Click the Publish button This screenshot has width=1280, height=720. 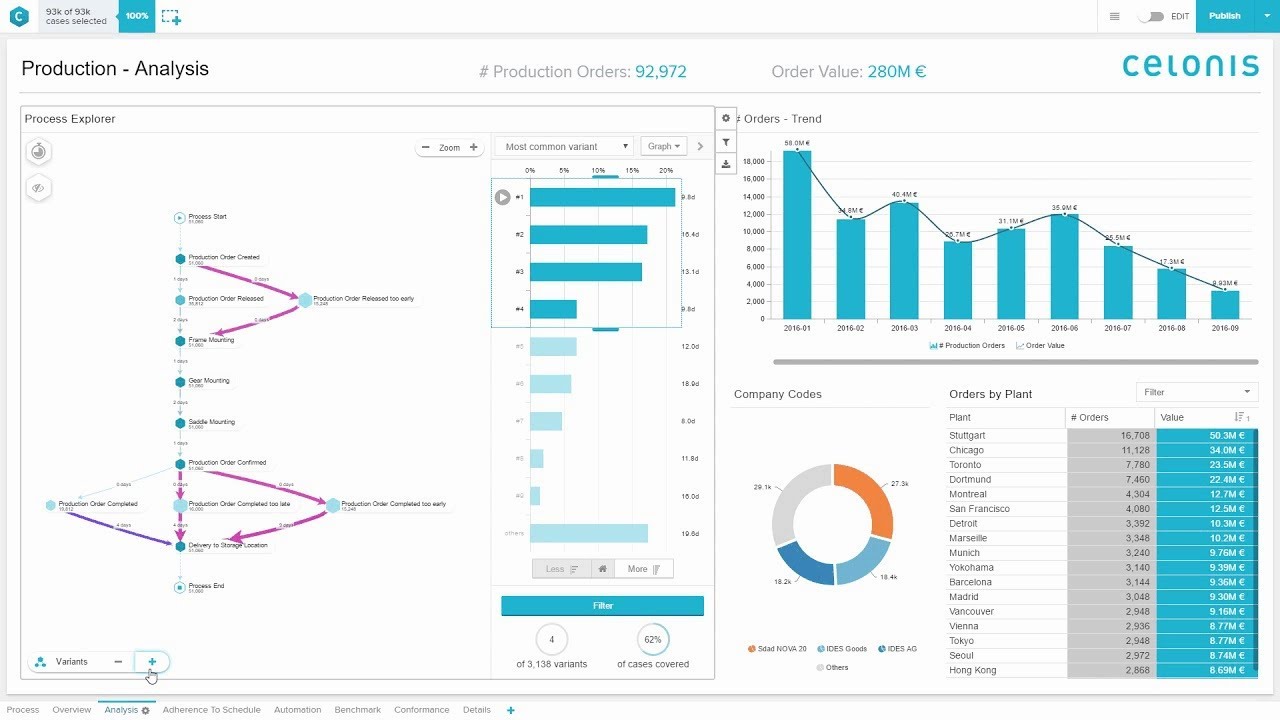point(1225,16)
